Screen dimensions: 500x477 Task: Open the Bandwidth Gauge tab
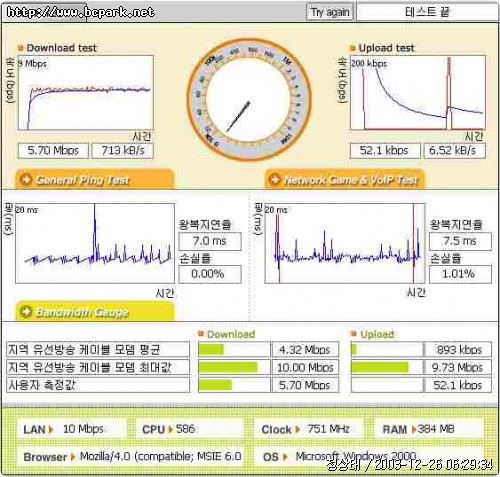click(95, 312)
